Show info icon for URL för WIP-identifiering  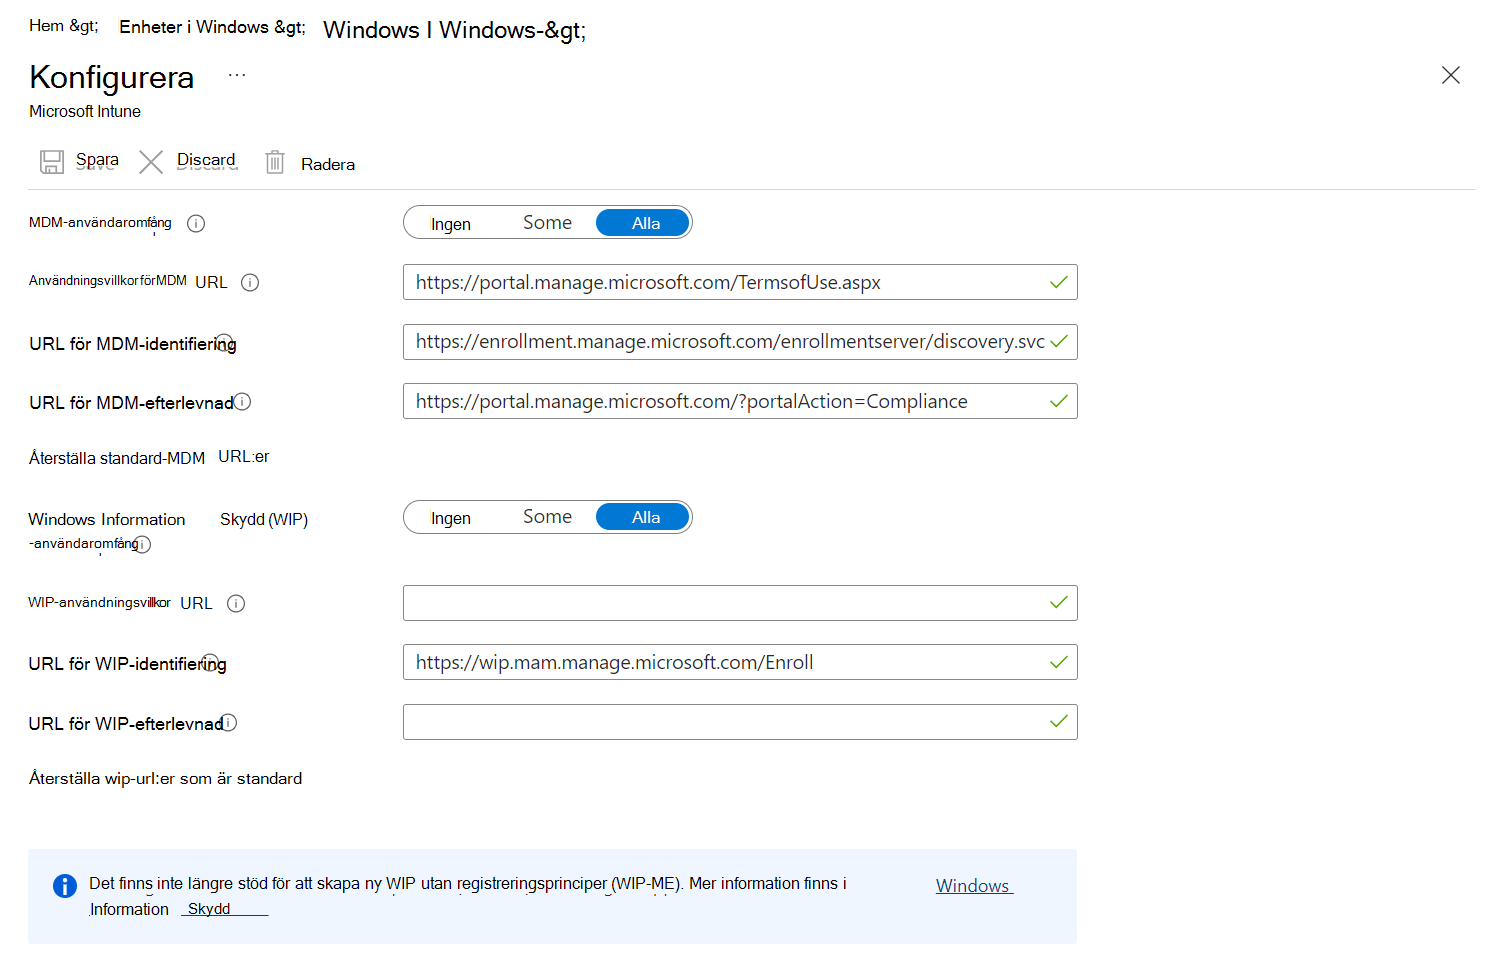pyautogui.click(x=210, y=662)
